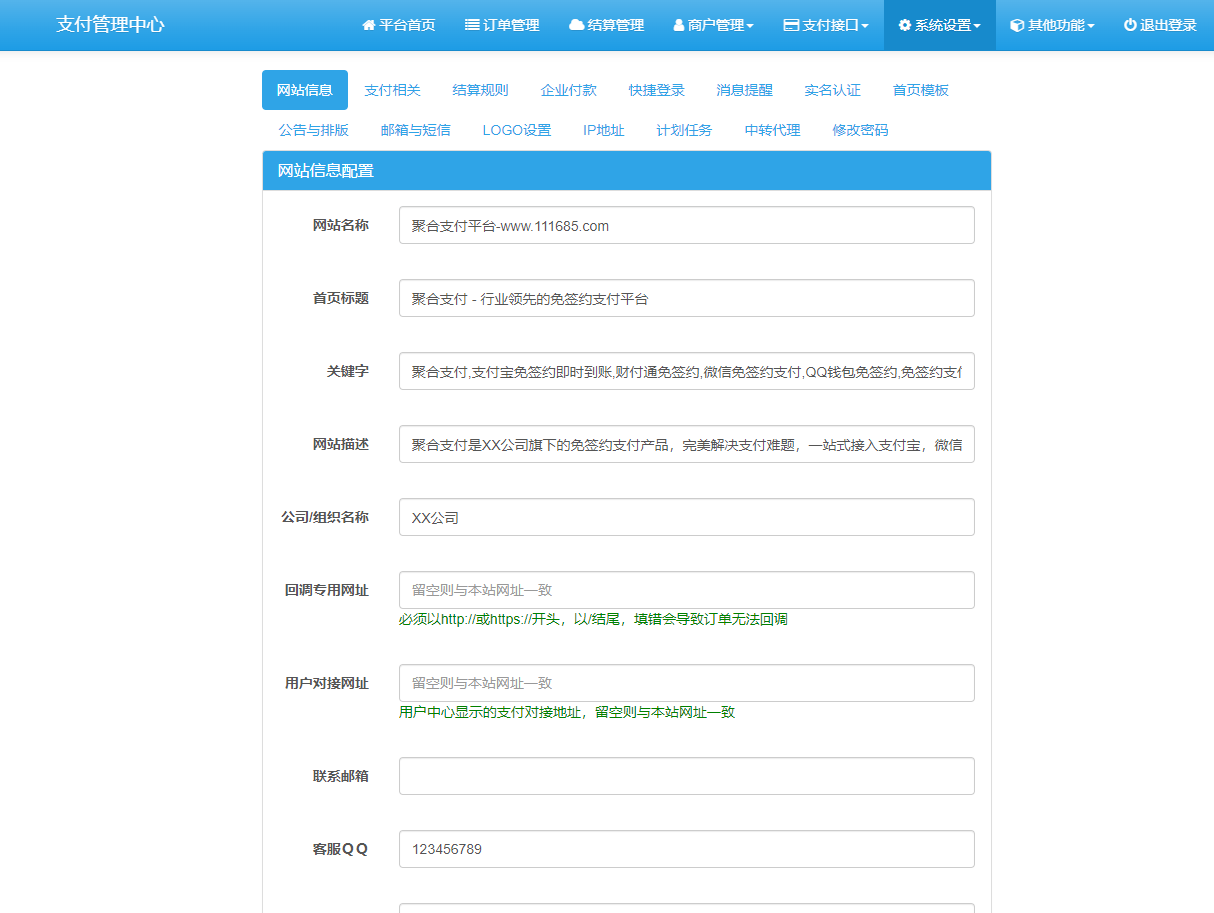This screenshot has height=913, width=1214.
Task: Open the 实名认证 tab
Action: click(x=833, y=90)
